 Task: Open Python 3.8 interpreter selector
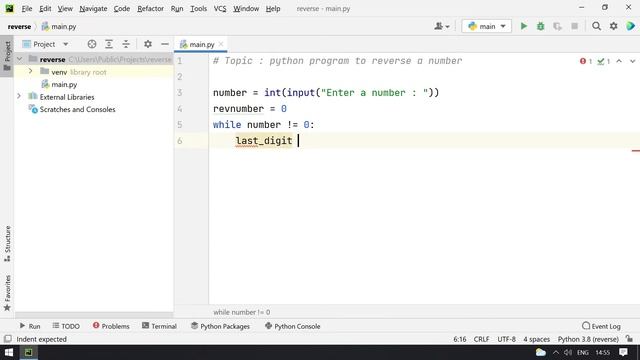tap(588, 339)
